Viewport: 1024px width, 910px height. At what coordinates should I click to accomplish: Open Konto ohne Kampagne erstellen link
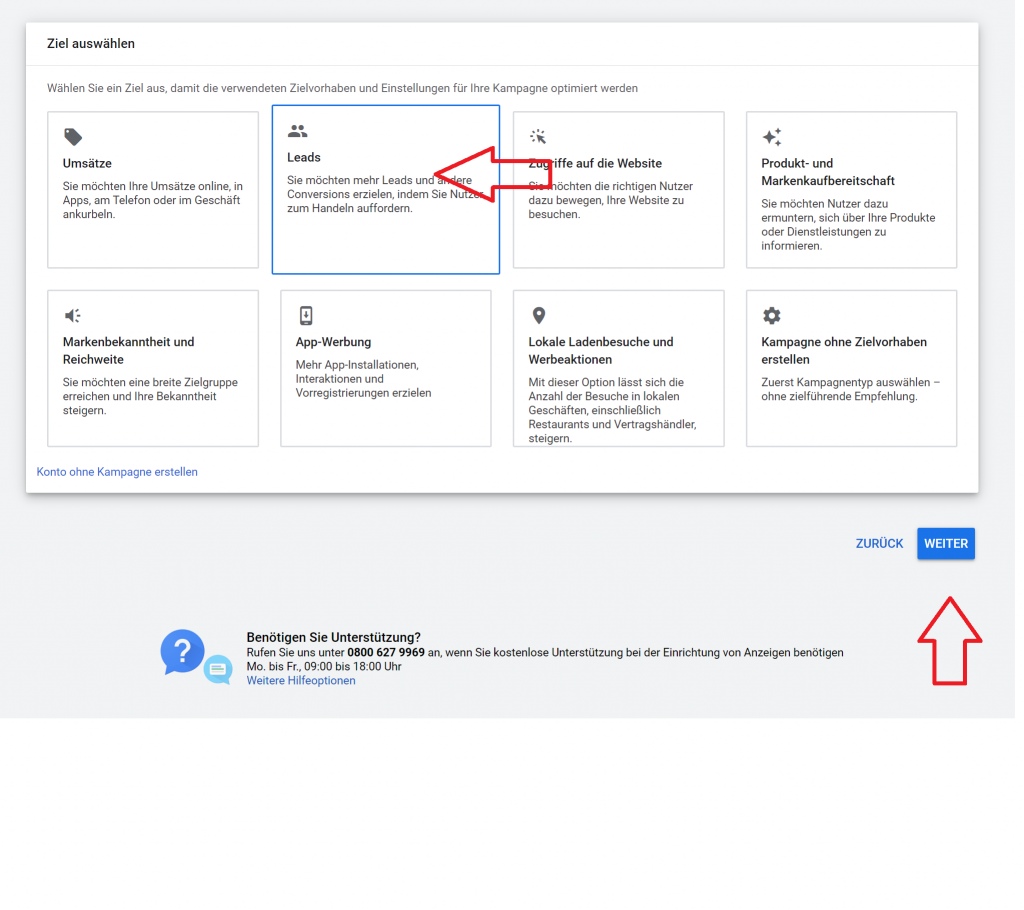[117, 472]
